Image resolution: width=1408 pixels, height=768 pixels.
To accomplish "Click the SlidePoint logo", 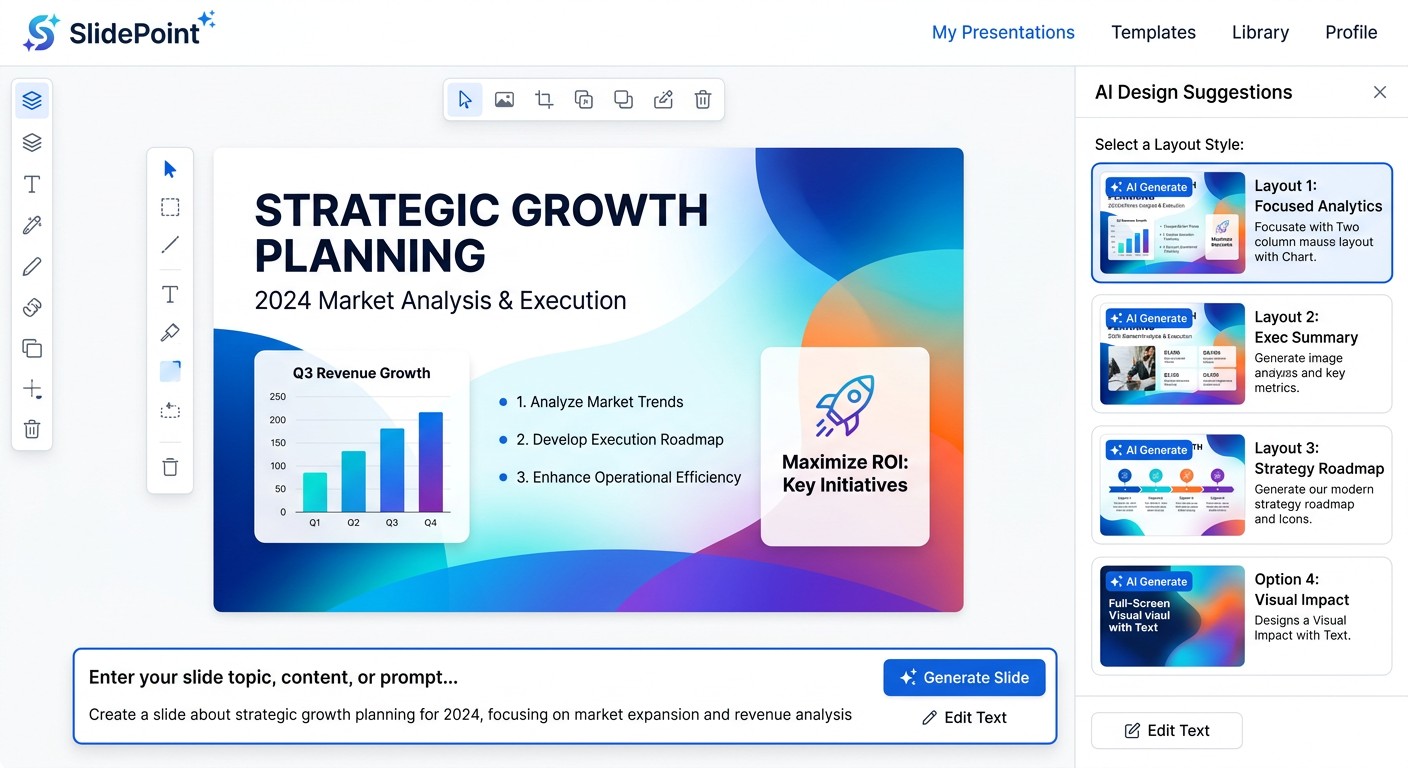I will coord(118,32).
